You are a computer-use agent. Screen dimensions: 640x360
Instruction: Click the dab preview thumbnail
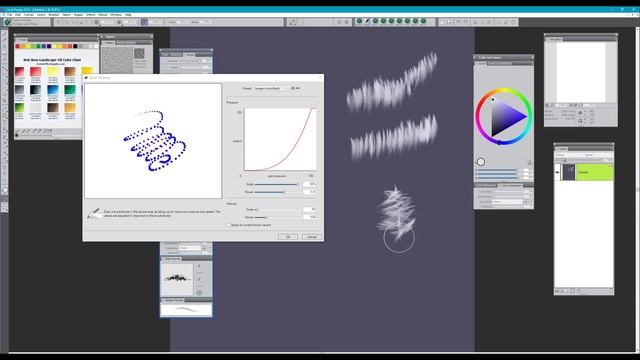177,279
